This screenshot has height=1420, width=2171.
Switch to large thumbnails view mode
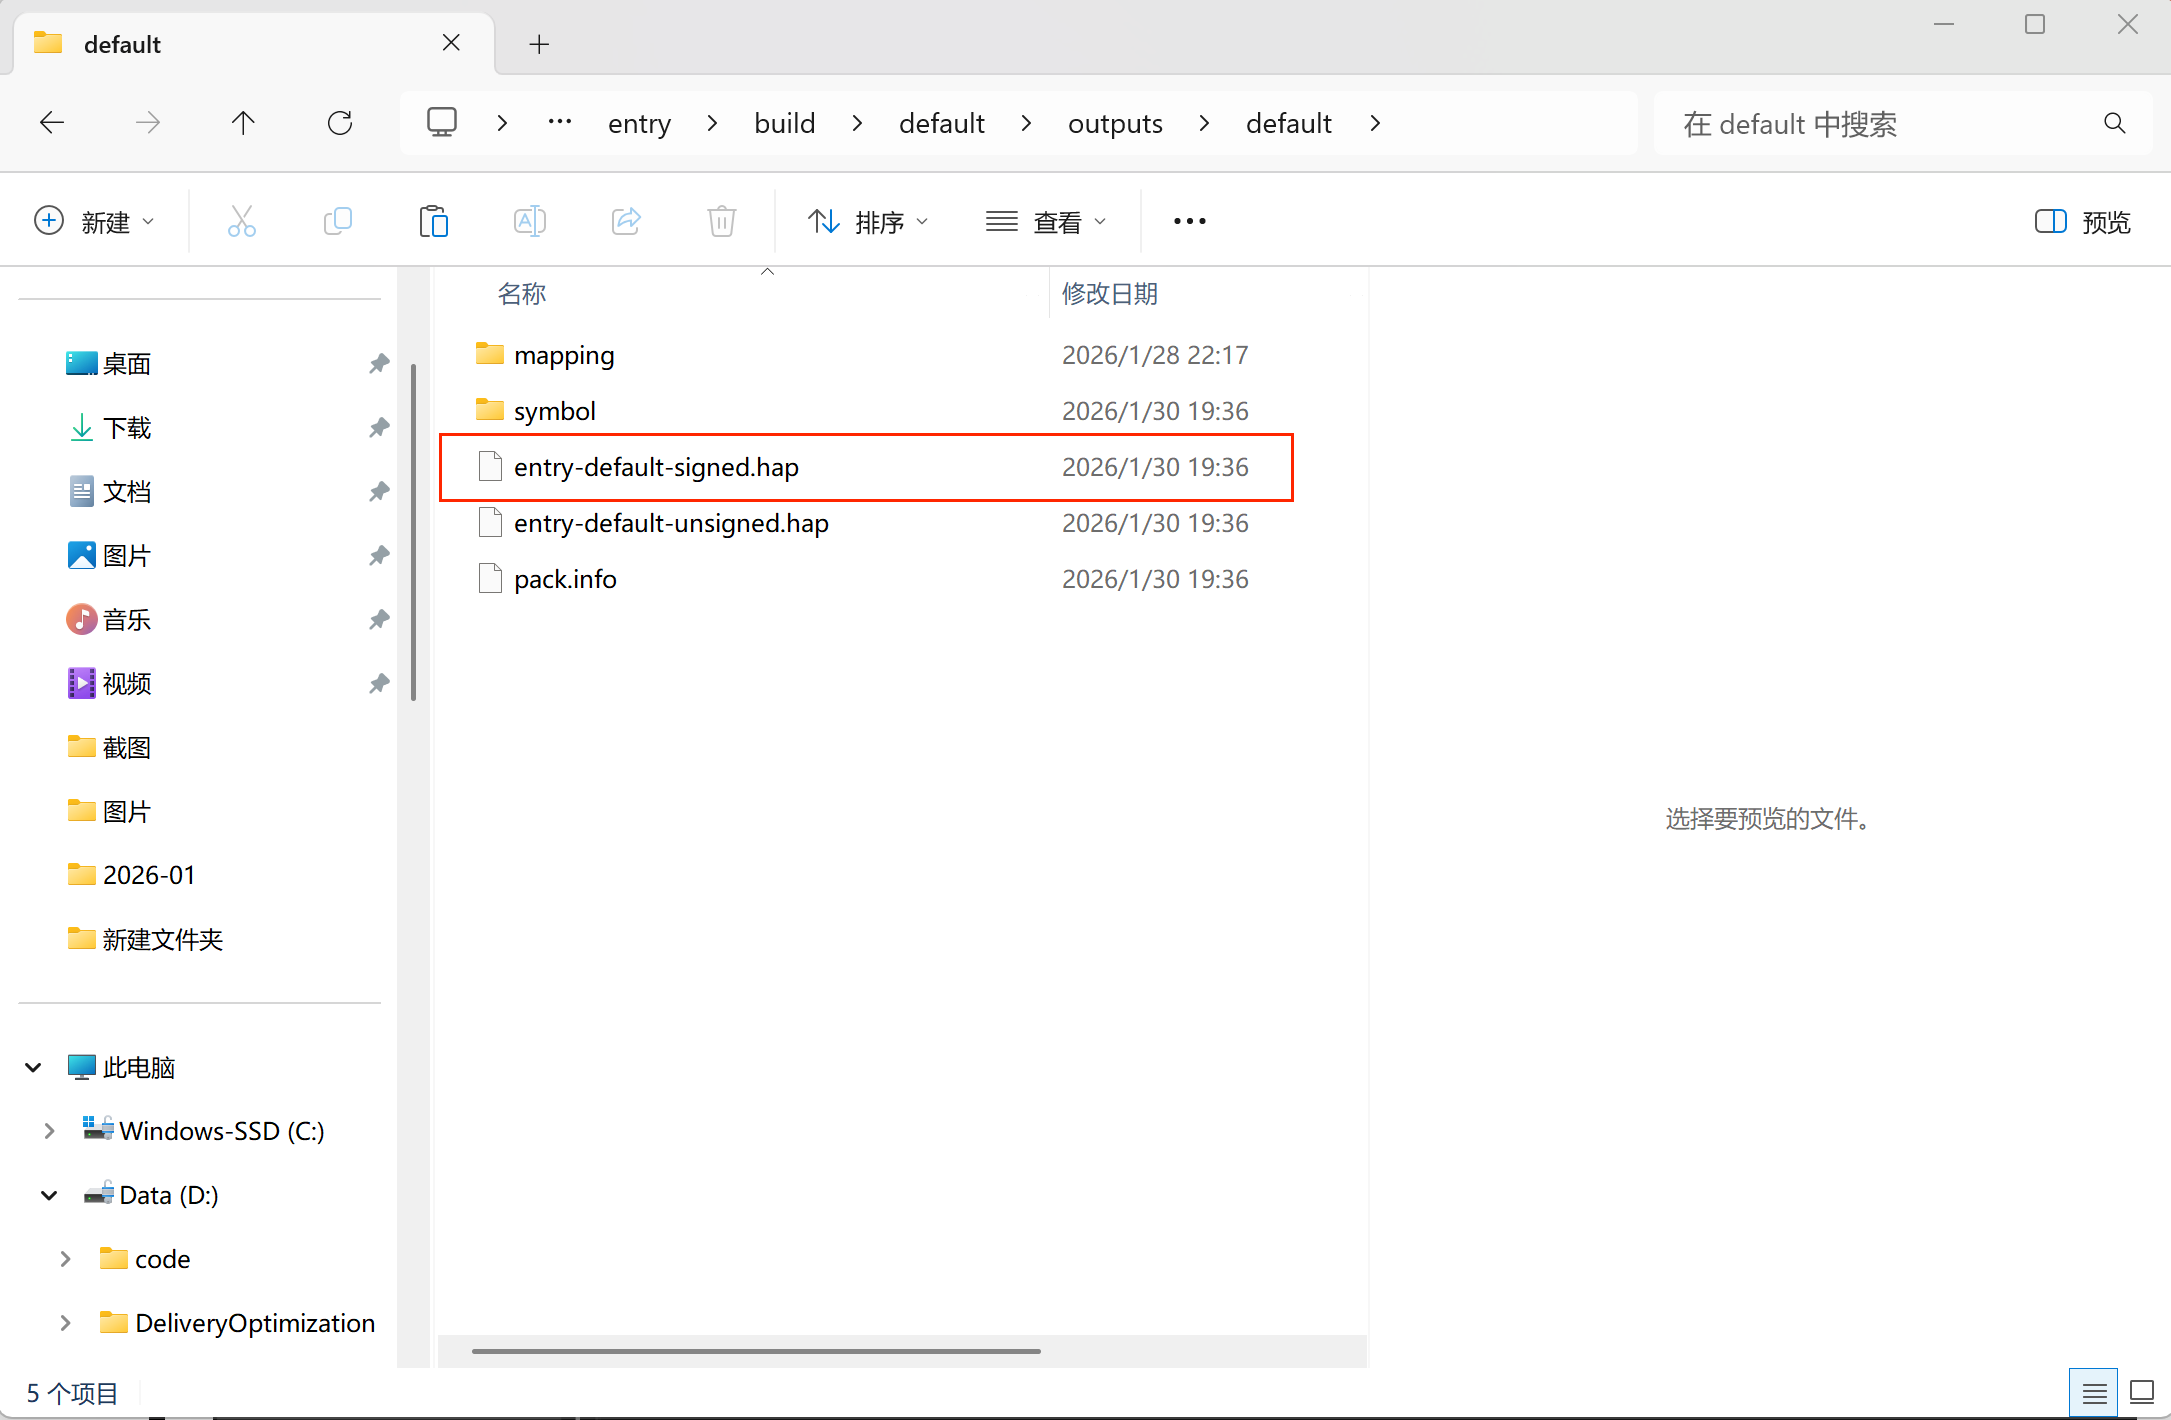pos(2141,1392)
